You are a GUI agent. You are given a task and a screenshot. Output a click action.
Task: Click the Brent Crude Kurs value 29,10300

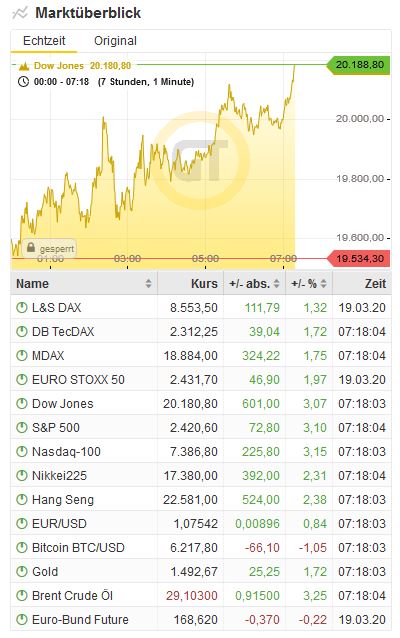[x=192, y=596]
